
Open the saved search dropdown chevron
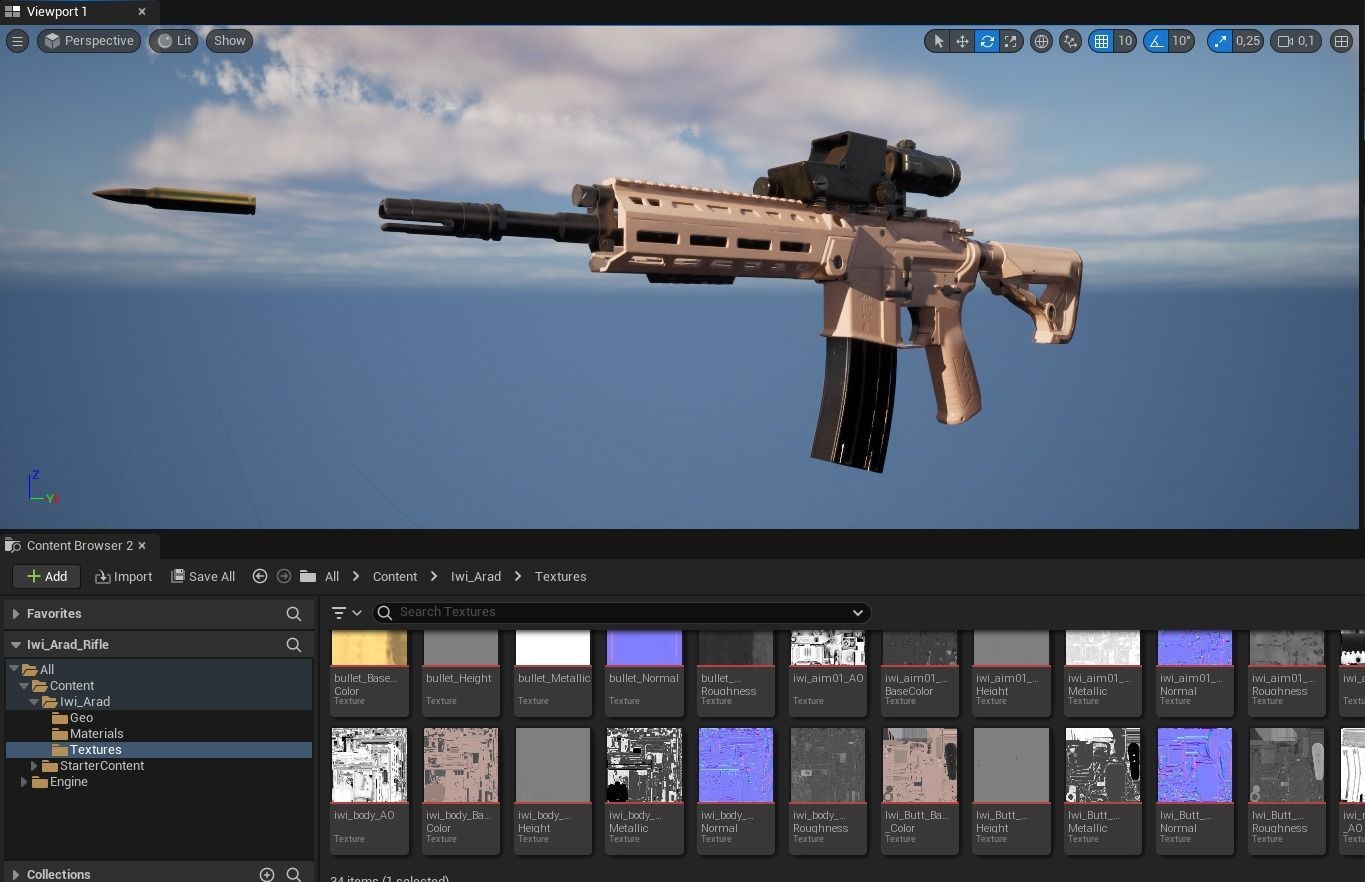(x=857, y=612)
